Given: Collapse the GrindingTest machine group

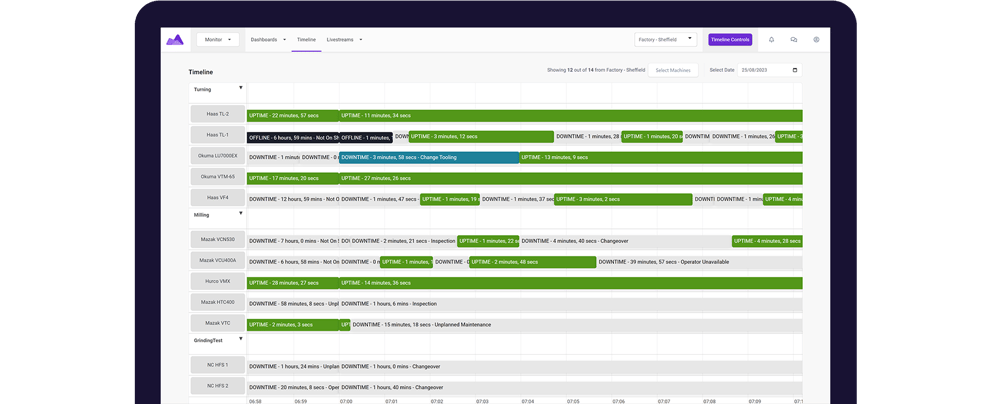Looking at the screenshot, I should (x=240, y=339).
